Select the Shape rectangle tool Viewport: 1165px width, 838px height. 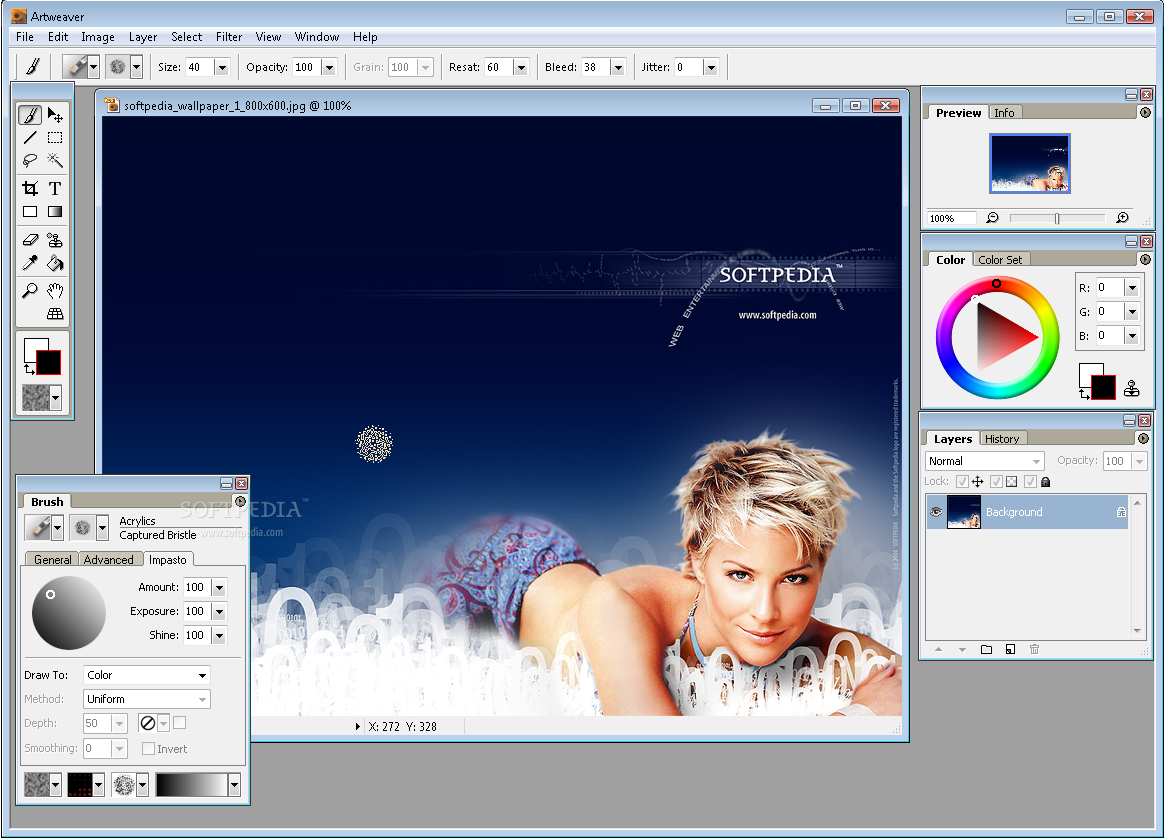(30, 212)
